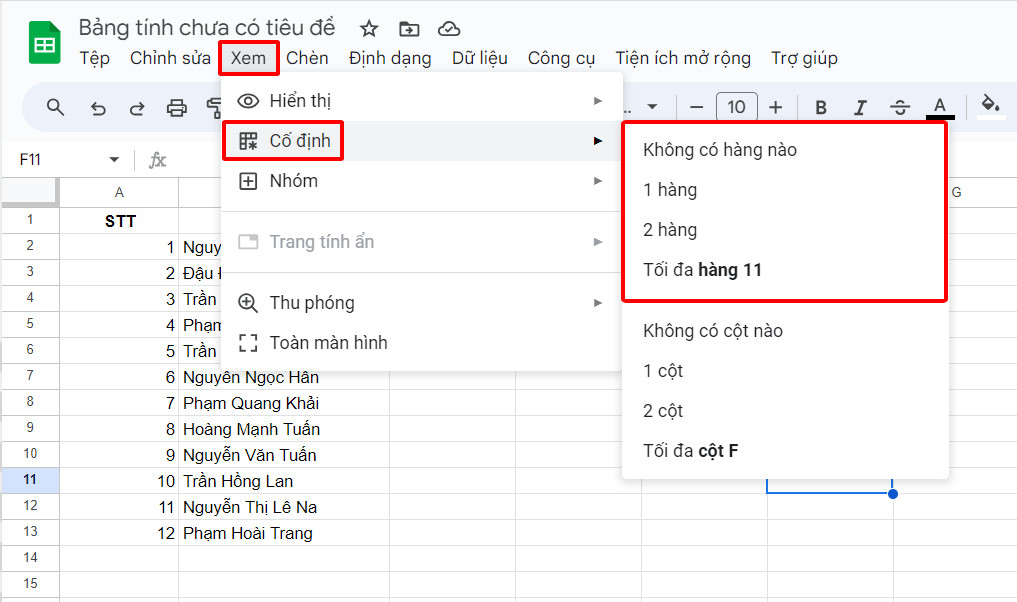The width and height of the screenshot is (1017, 602).
Task: Select the red text color swatch
Action: (x=940, y=107)
